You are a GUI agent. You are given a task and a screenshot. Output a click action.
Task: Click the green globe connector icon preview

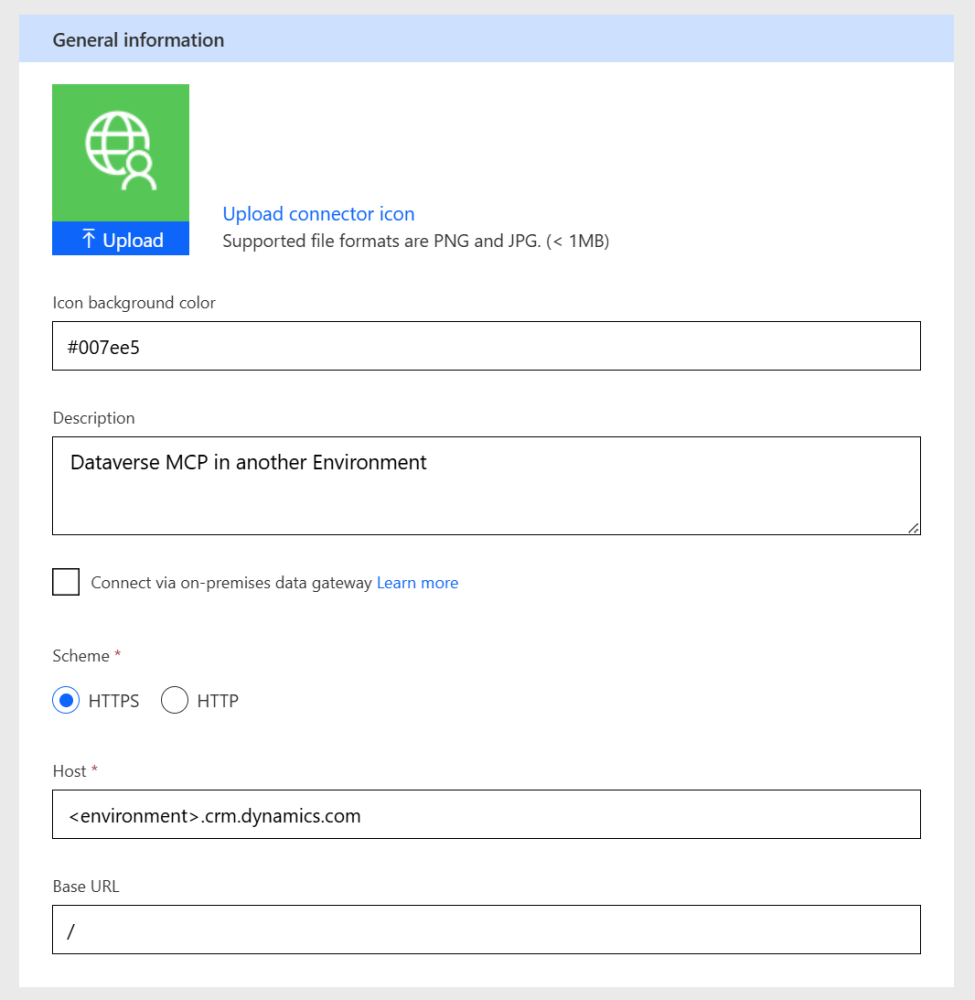click(120, 152)
